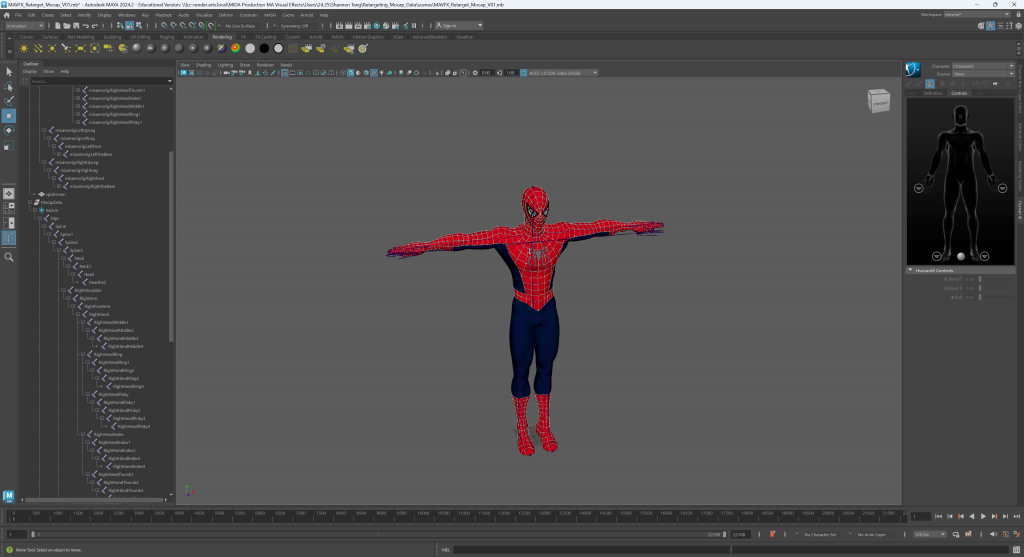Open the Windows menu
Screen dimensions: 1024x557
(127, 15)
